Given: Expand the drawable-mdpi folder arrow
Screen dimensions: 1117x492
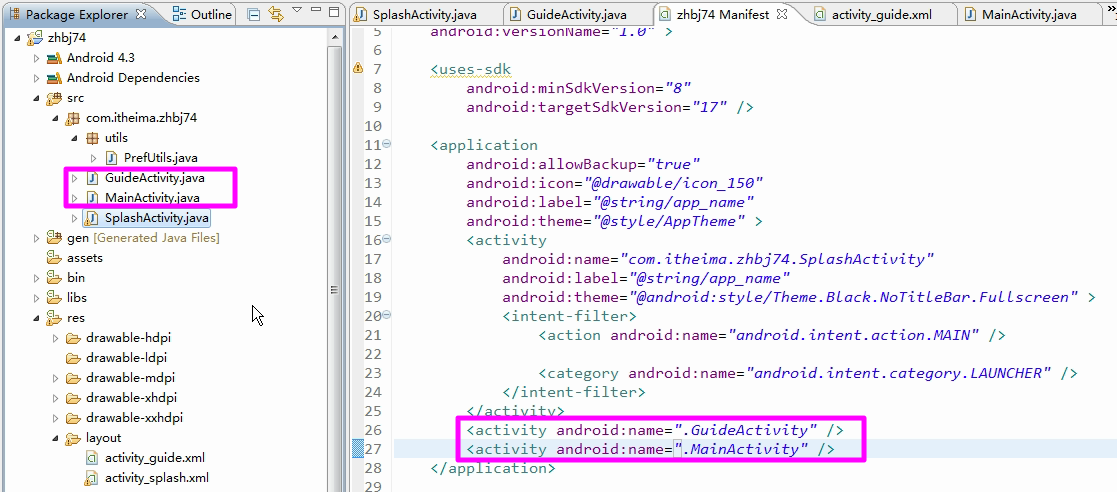Looking at the screenshot, I should tap(56, 377).
